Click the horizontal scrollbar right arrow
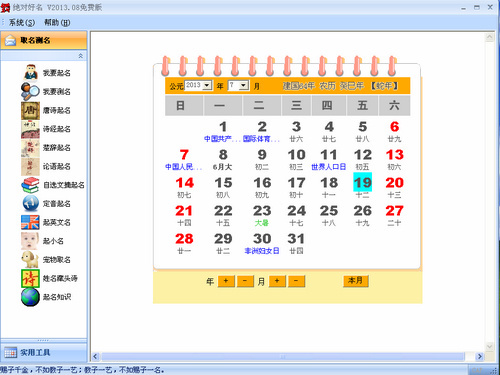 click(x=479, y=357)
